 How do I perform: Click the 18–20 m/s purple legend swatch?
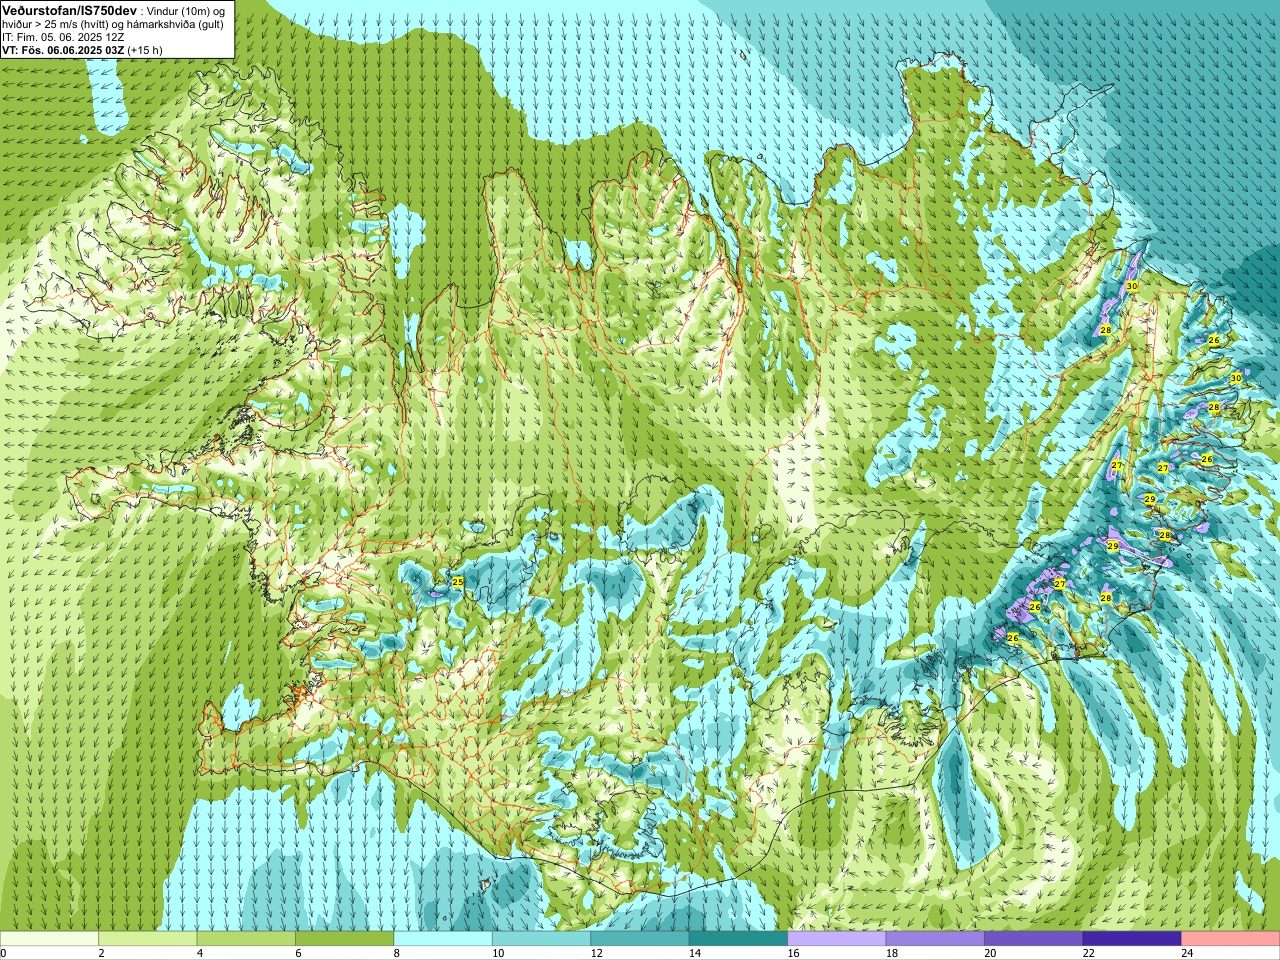pos(935,939)
